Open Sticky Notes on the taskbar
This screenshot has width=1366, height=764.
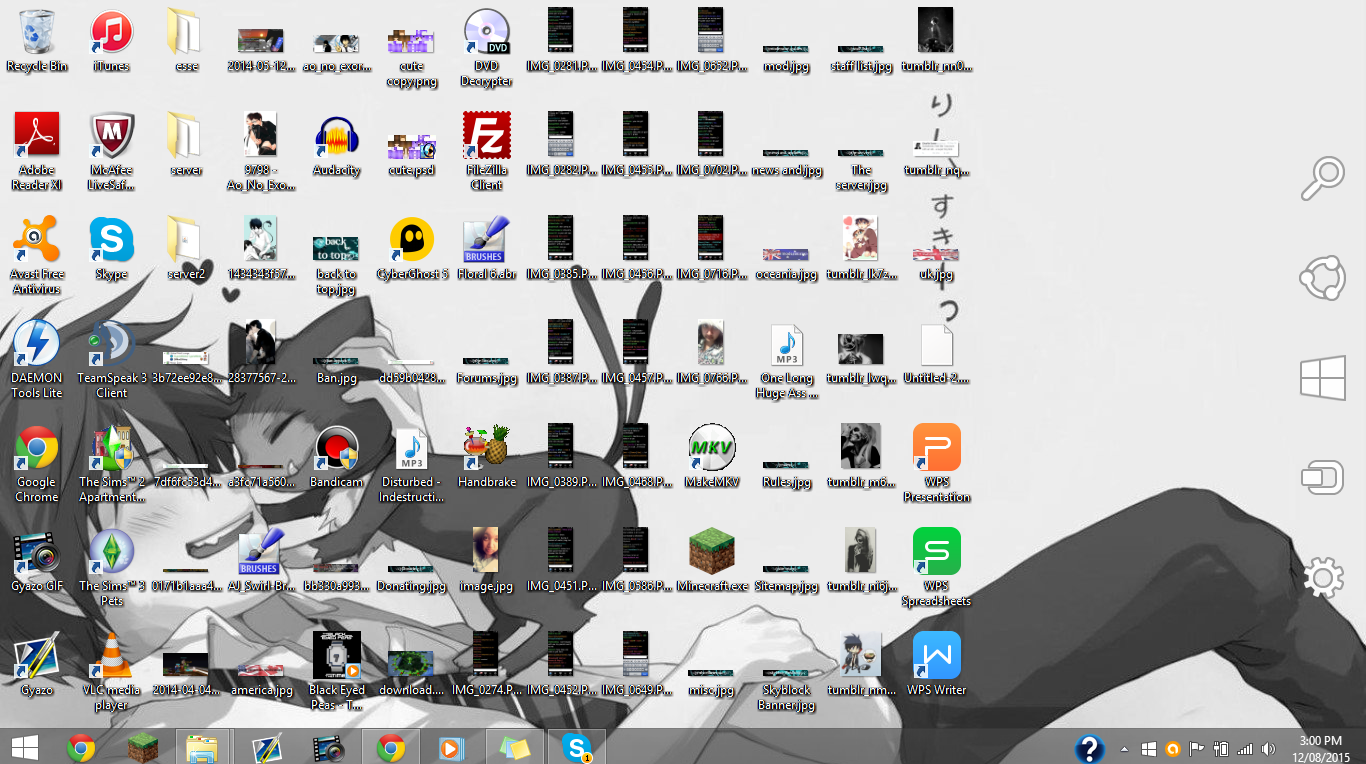pos(514,747)
